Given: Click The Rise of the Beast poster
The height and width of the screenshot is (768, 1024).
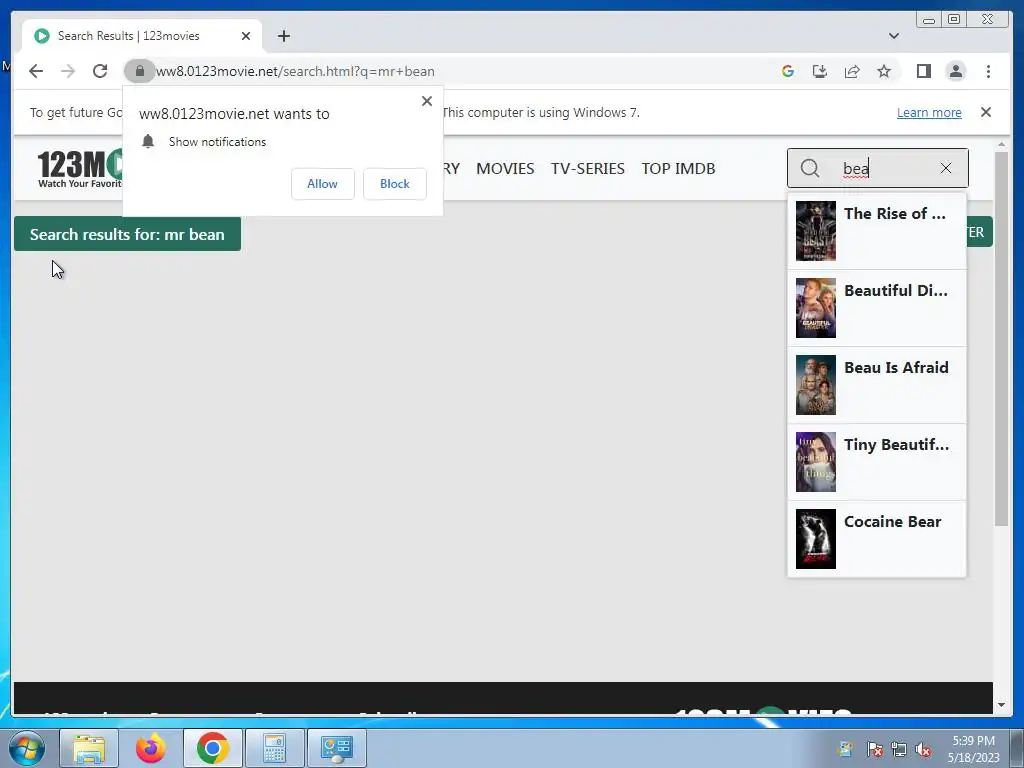Looking at the screenshot, I should tap(816, 231).
